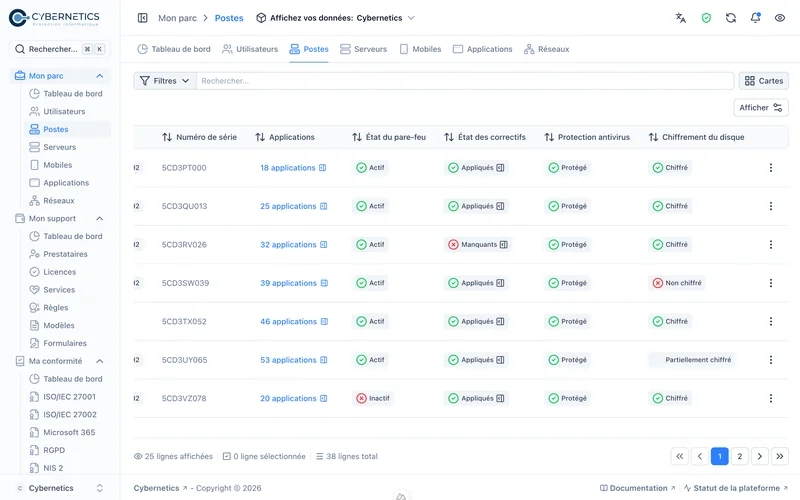Open the Cybernetics organization switcher
The image size is (800, 500).
pyautogui.click(x=60, y=488)
